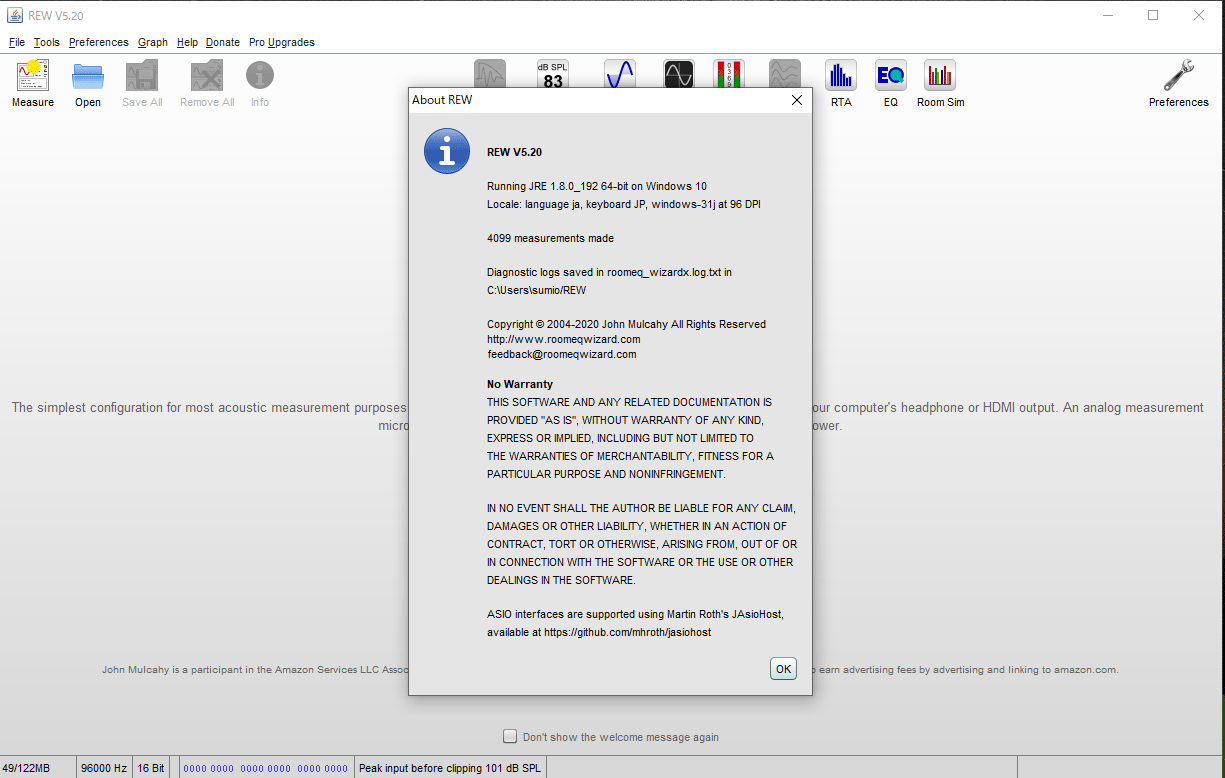Click the http://www.roomeqwizard.com address
This screenshot has width=1225, height=778.
[564, 339]
